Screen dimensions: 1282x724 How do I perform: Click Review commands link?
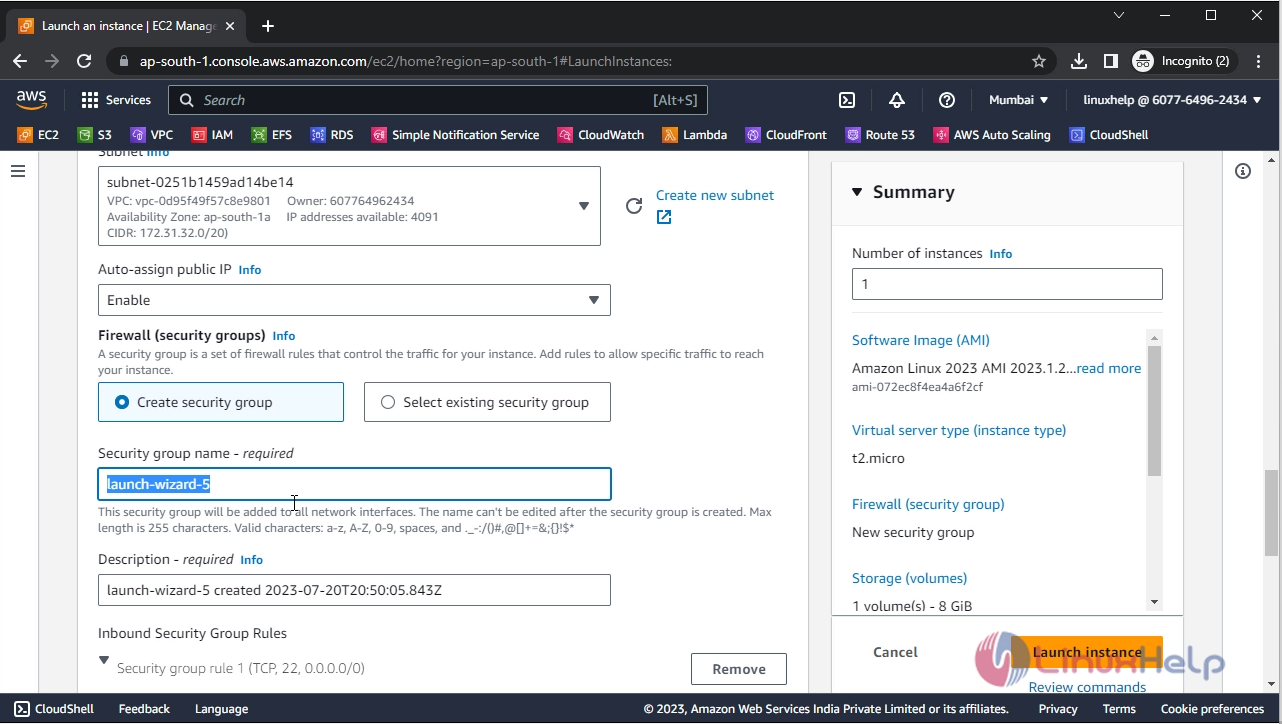(1088, 687)
